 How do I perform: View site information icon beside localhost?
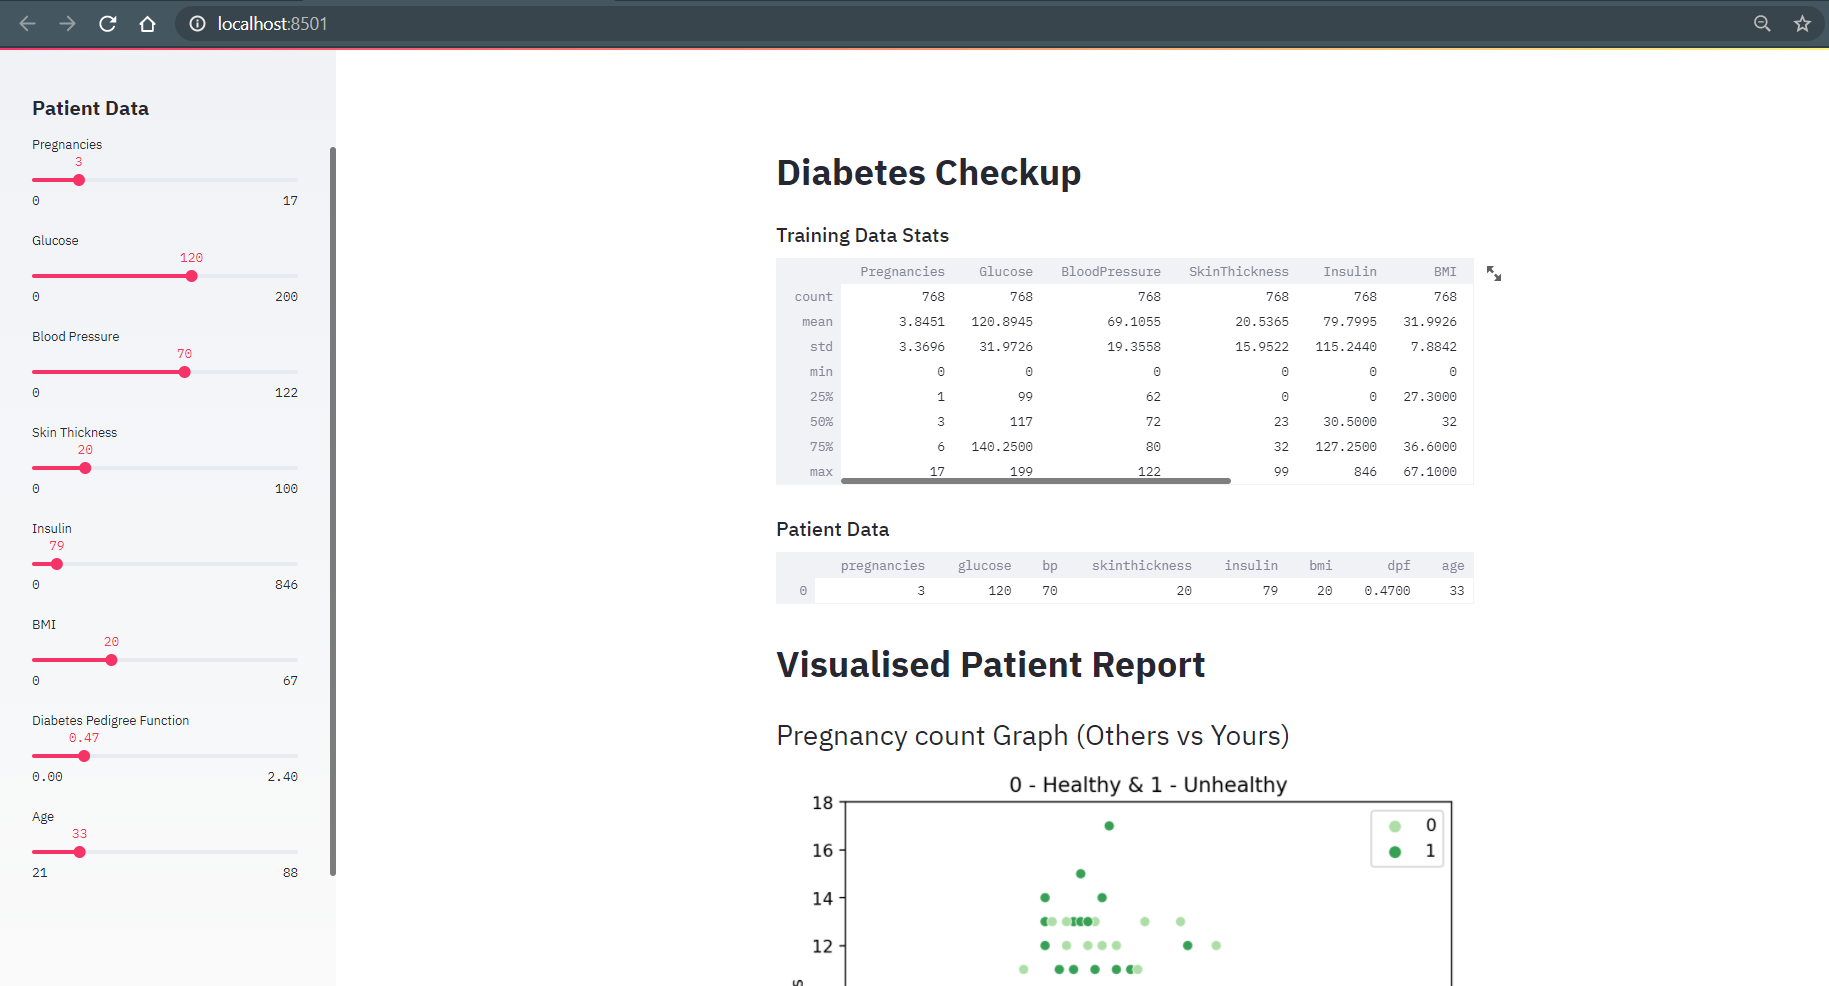pos(197,23)
